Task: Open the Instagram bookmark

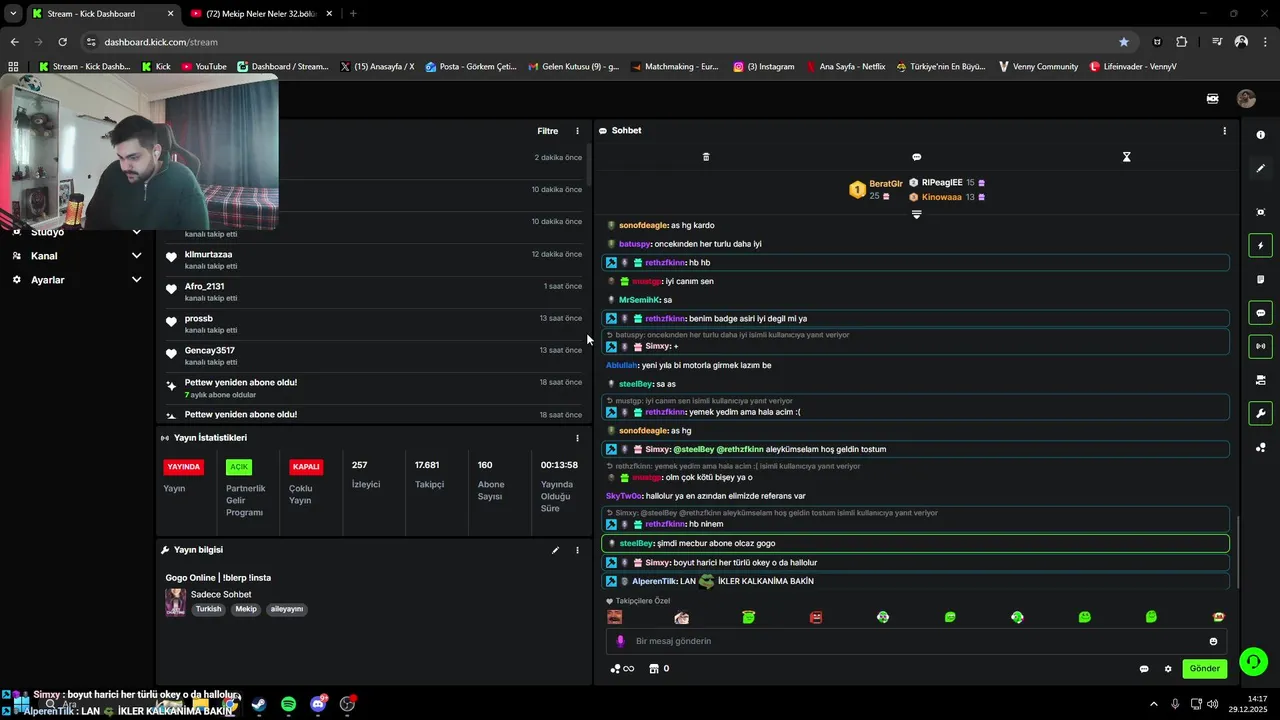Action: coord(764,67)
